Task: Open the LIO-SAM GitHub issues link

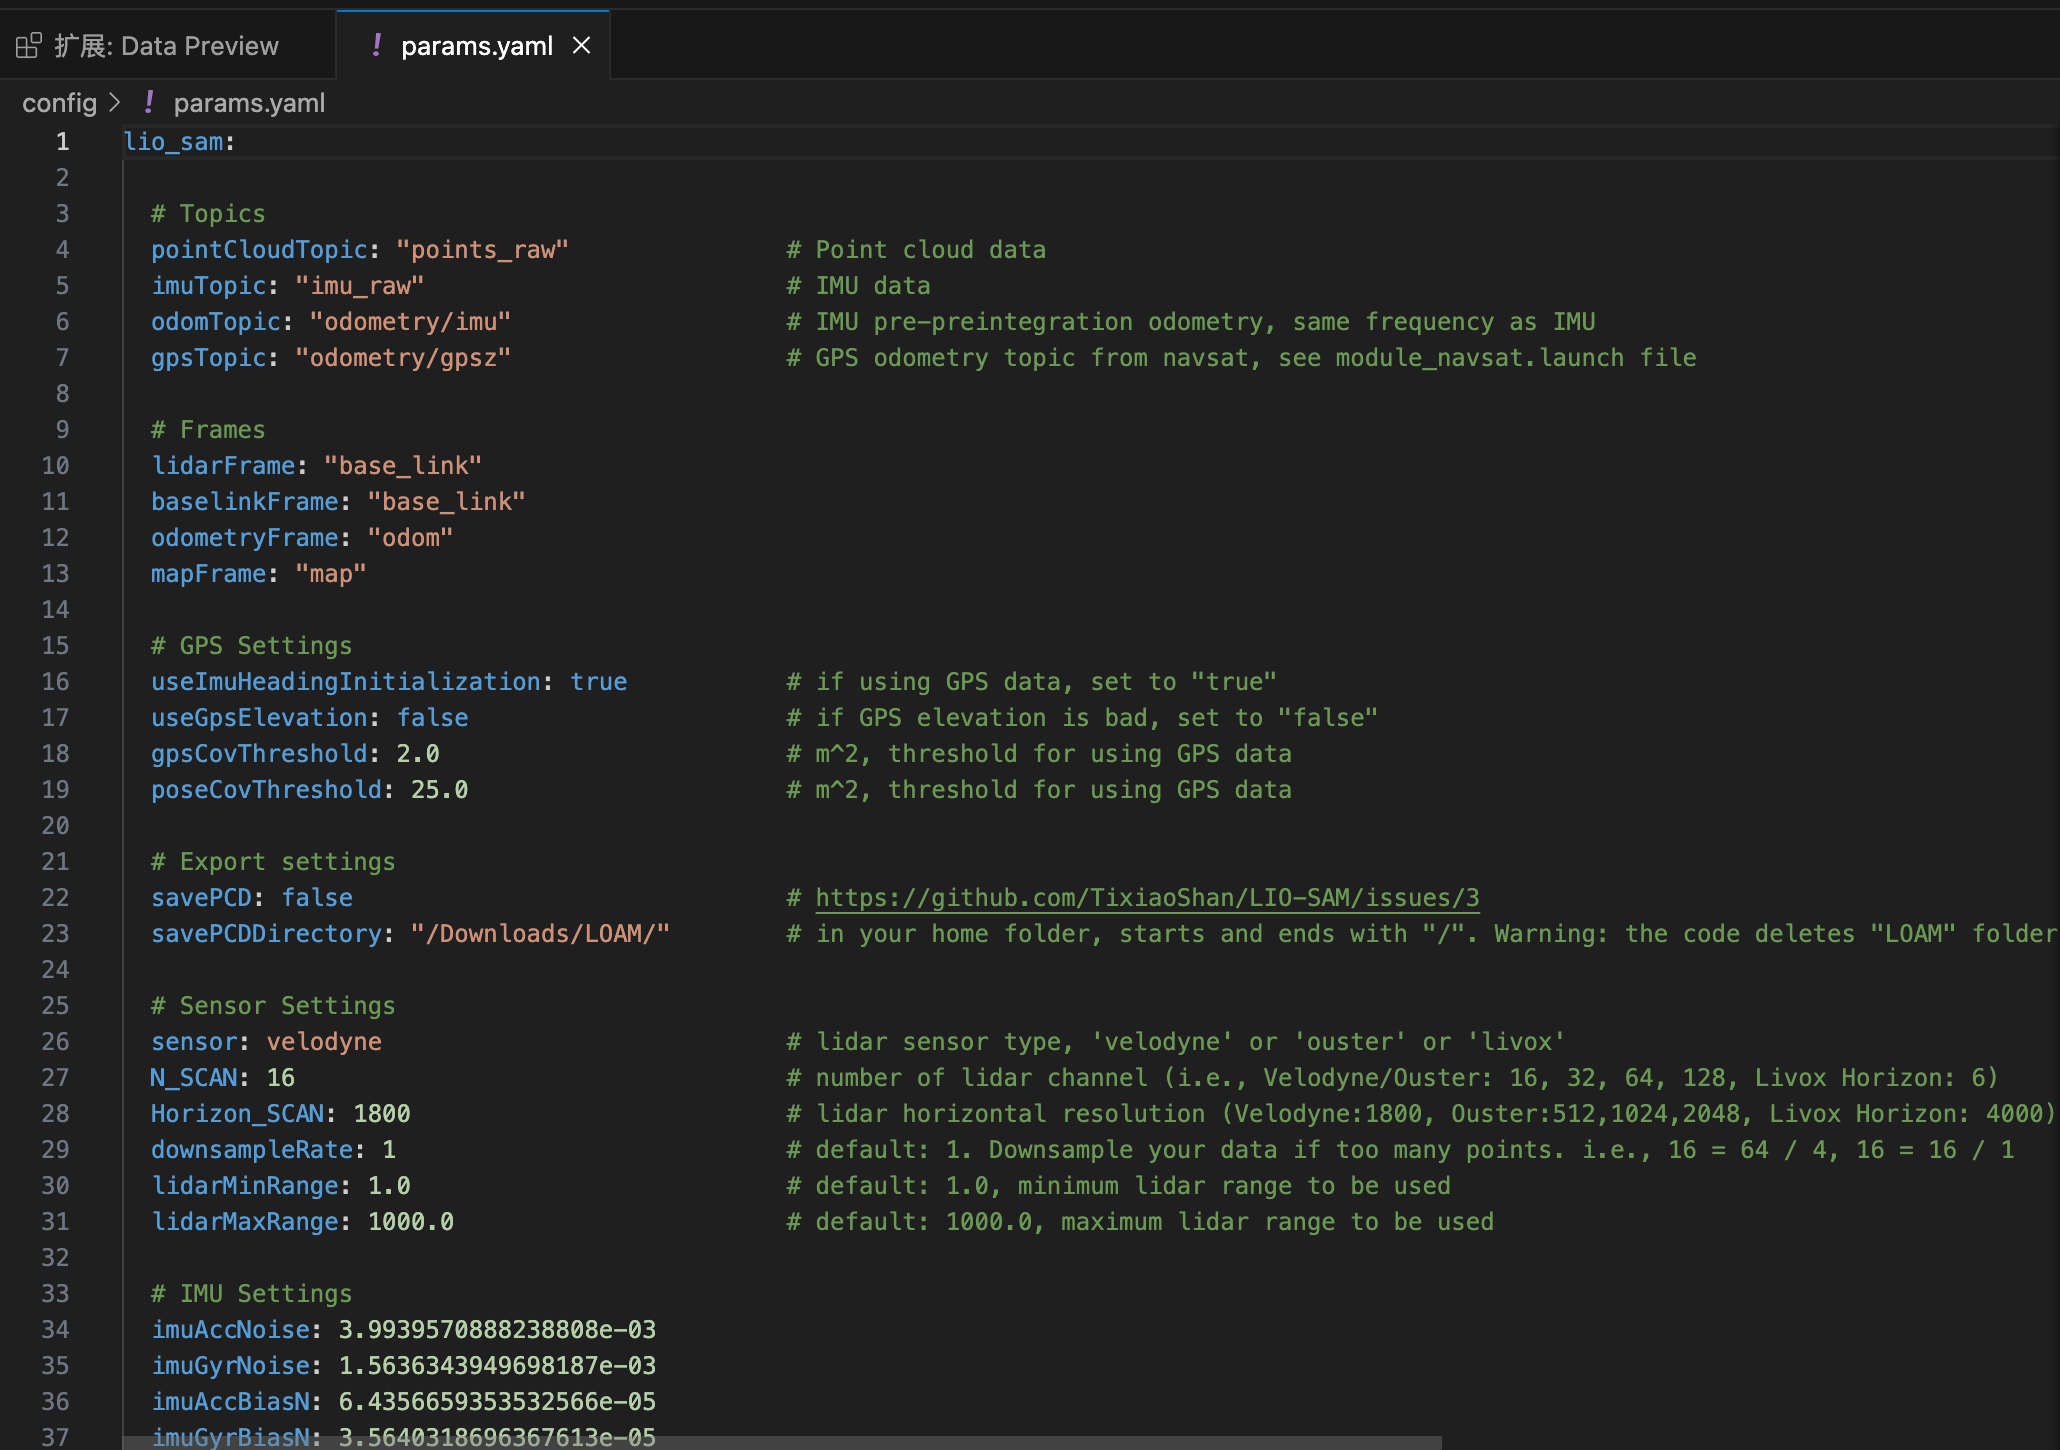Action: coord(1146,898)
